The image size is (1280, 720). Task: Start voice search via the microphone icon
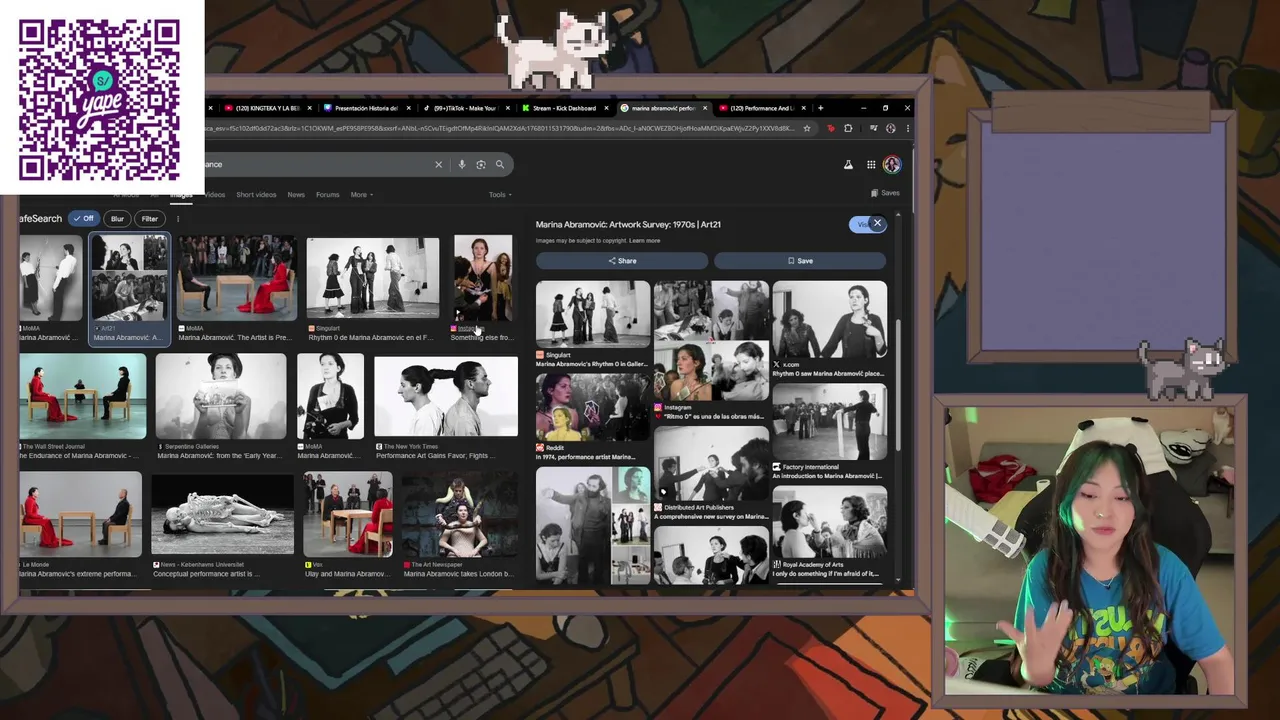coord(462,164)
